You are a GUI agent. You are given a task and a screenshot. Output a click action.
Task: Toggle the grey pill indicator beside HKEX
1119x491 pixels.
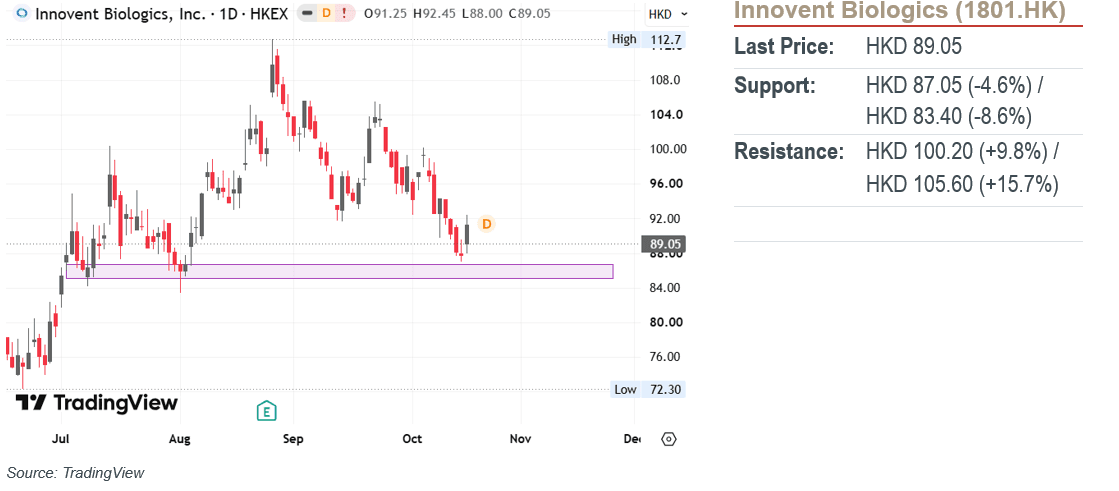308,13
